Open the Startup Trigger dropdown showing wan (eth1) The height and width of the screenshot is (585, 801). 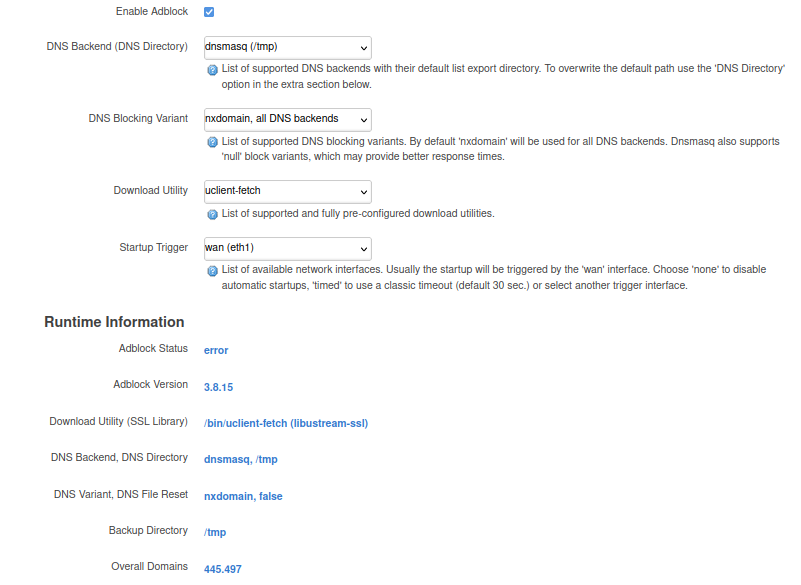coord(288,248)
